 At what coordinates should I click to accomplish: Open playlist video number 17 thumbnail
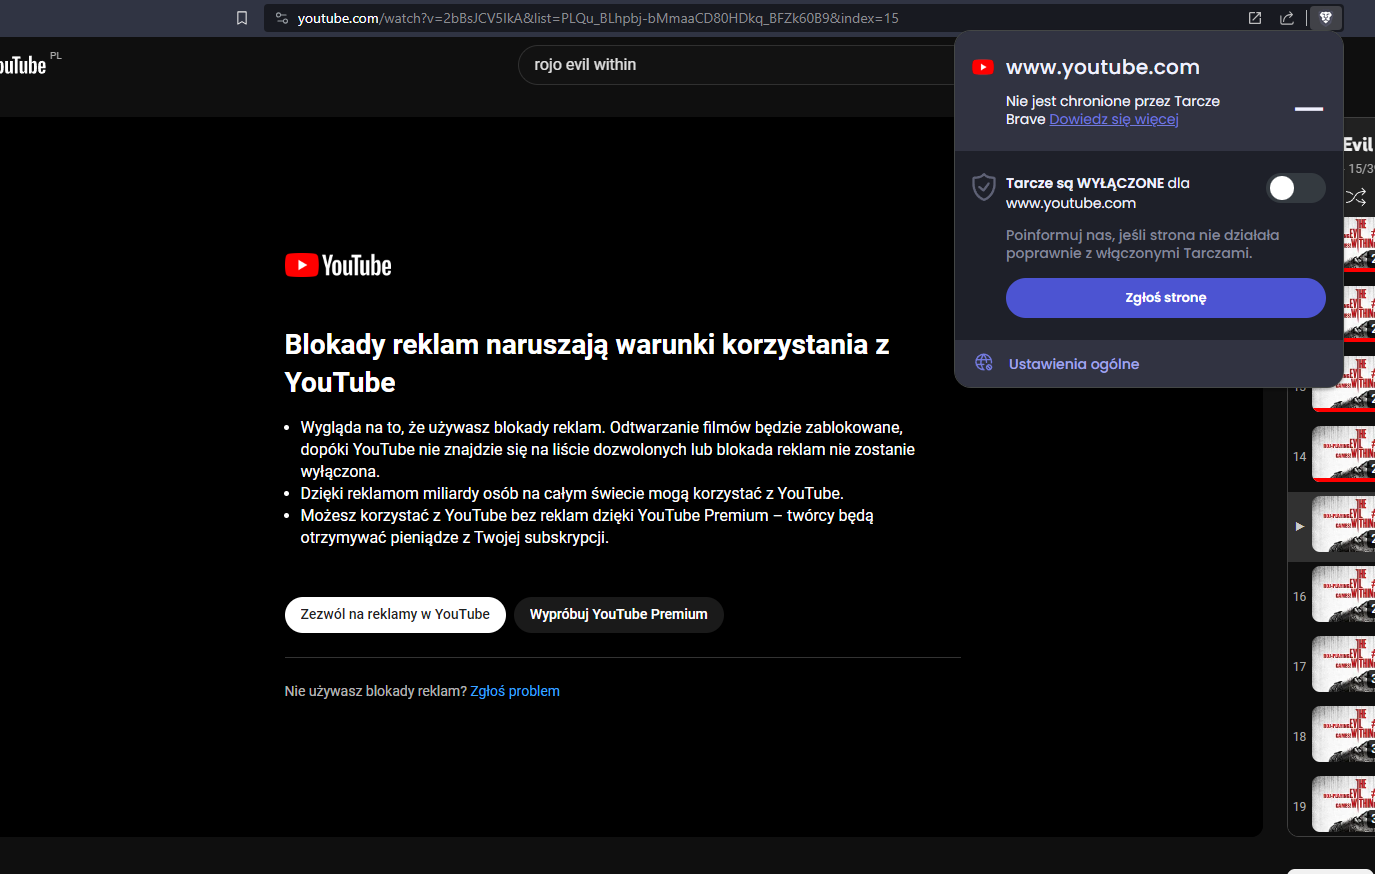coord(1343,666)
